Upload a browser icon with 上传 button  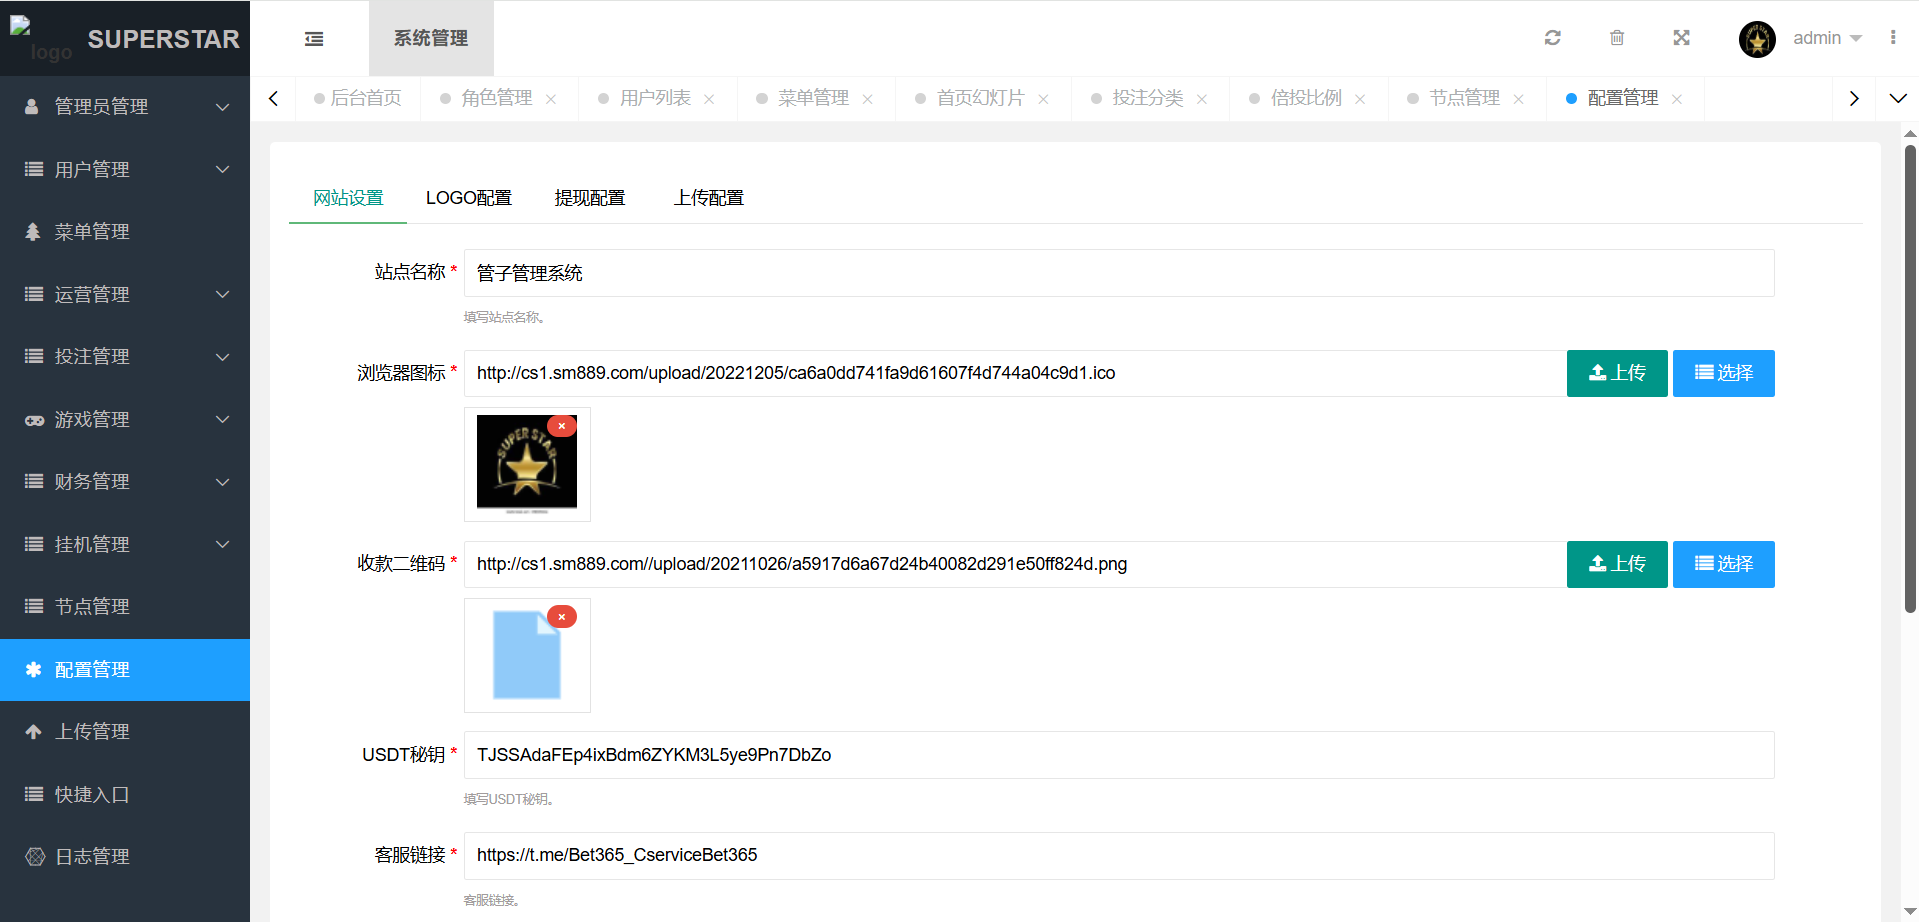tap(1617, 373)
